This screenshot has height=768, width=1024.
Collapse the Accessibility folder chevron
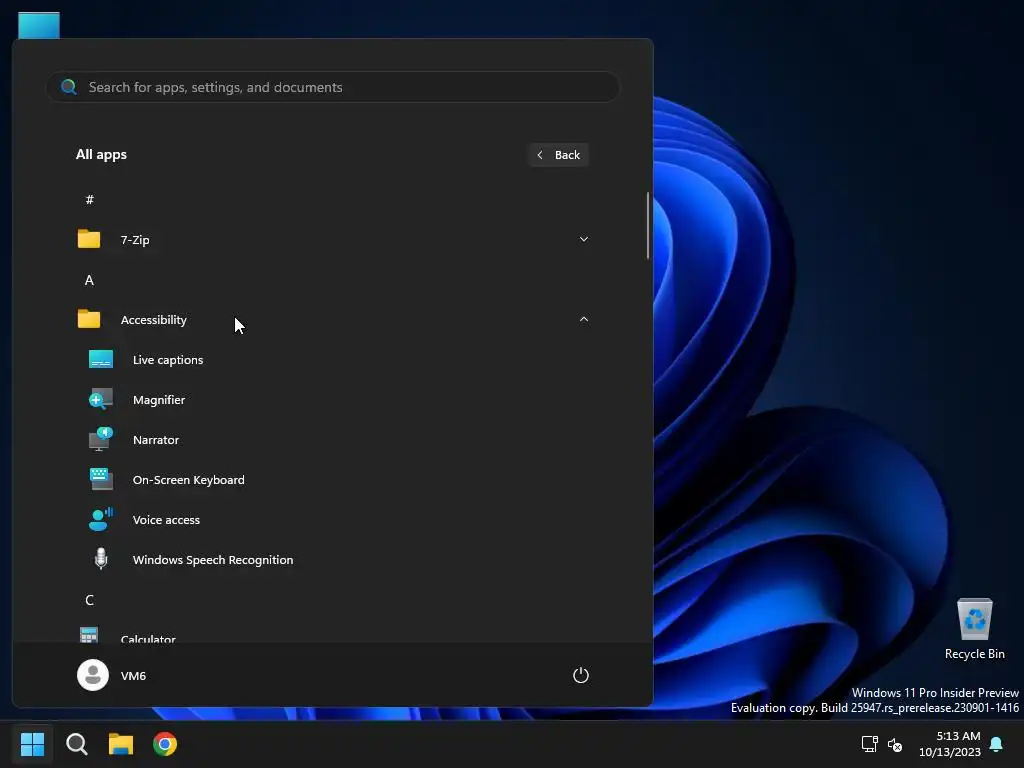point(584,319)
